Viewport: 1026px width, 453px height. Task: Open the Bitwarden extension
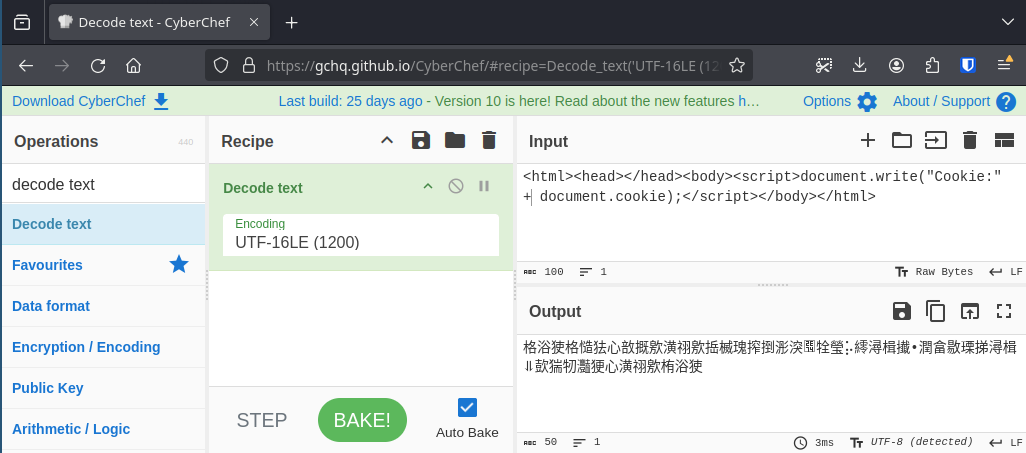tap(968, 65)
